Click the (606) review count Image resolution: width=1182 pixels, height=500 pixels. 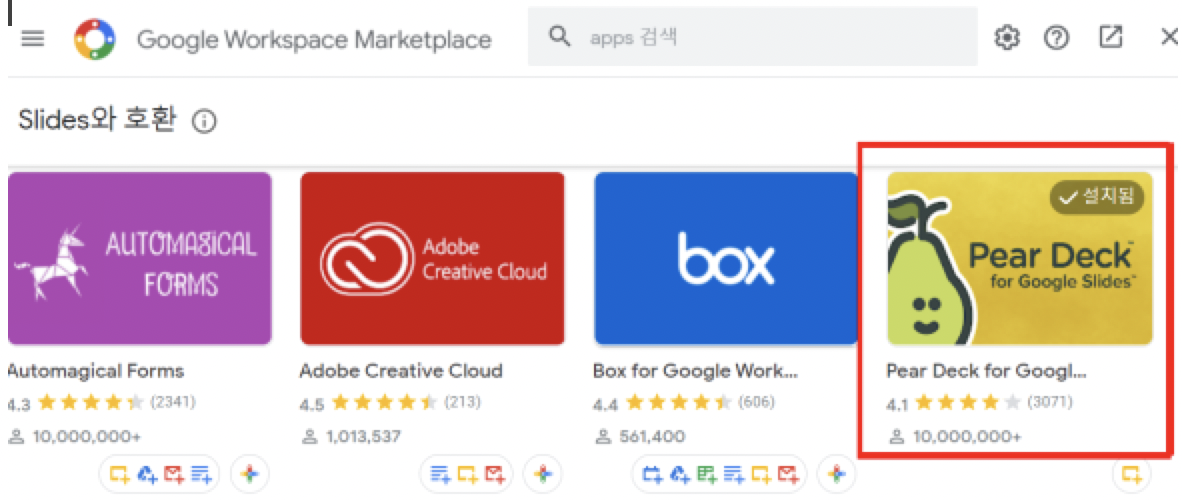point(756,403)
